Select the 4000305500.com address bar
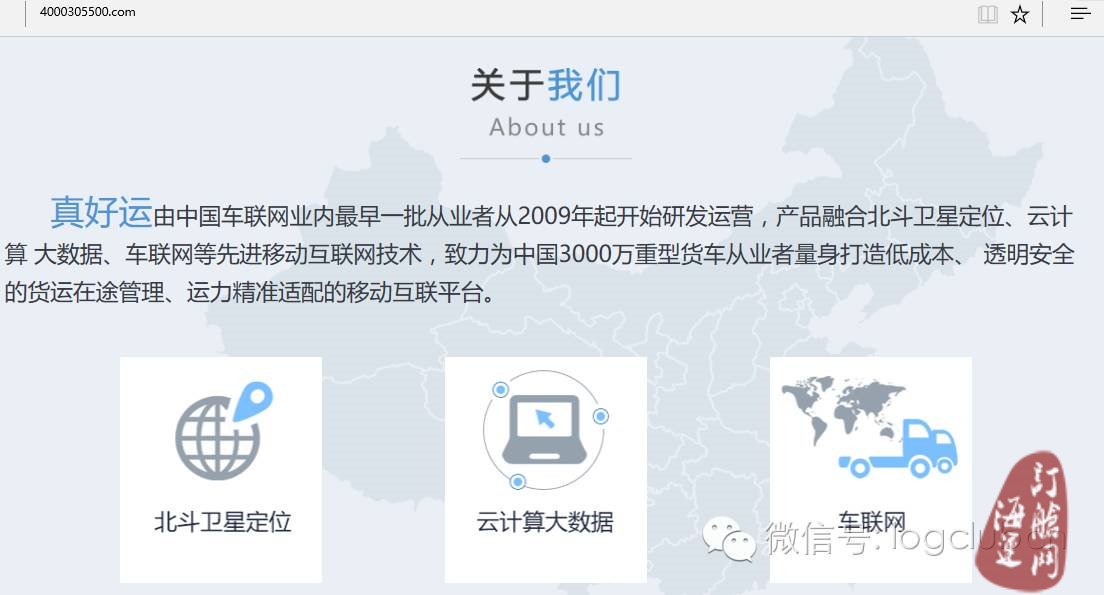Screen dimensions: 1104x595 click(x=87, y=12)
